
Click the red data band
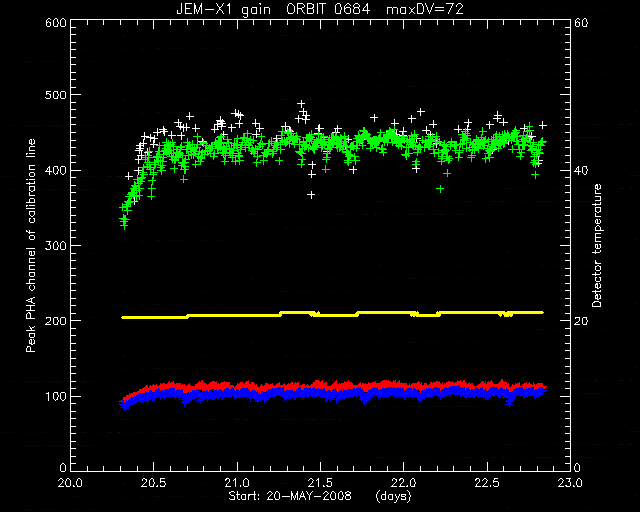[x=333, y=385]
